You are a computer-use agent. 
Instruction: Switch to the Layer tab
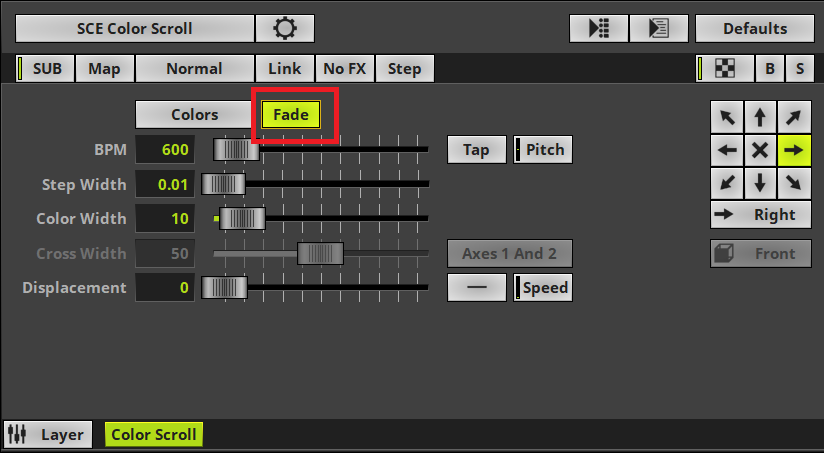click(x=48, y=435)
